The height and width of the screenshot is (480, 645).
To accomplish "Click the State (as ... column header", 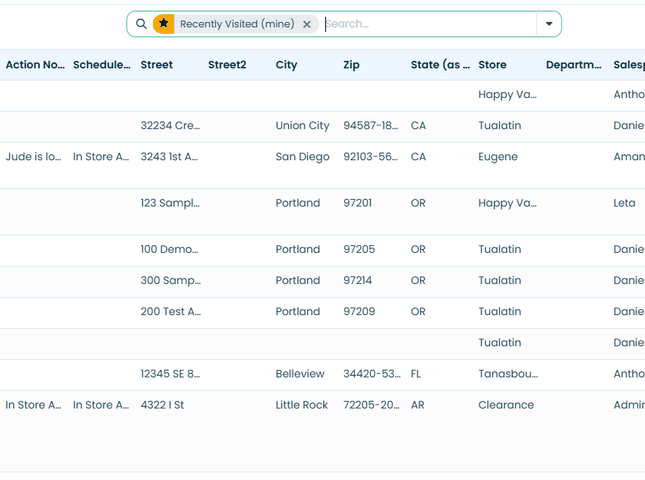I will coord(440,65).
